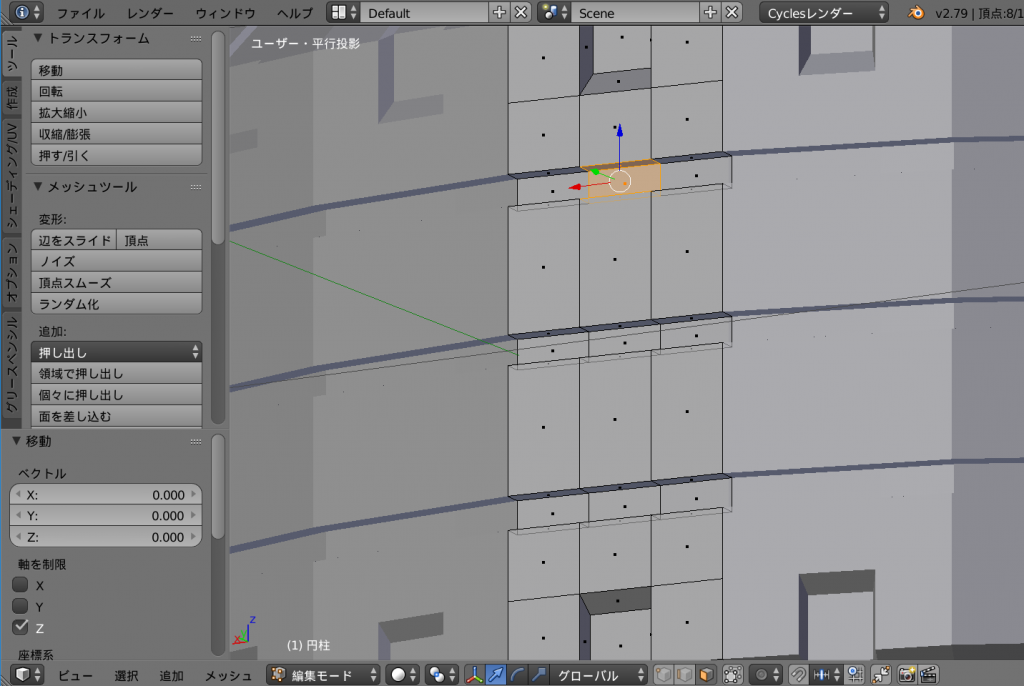Add a new screen layout with plus
The width and height of the screenshot is (1024, 686).
[x=500, y=13]
